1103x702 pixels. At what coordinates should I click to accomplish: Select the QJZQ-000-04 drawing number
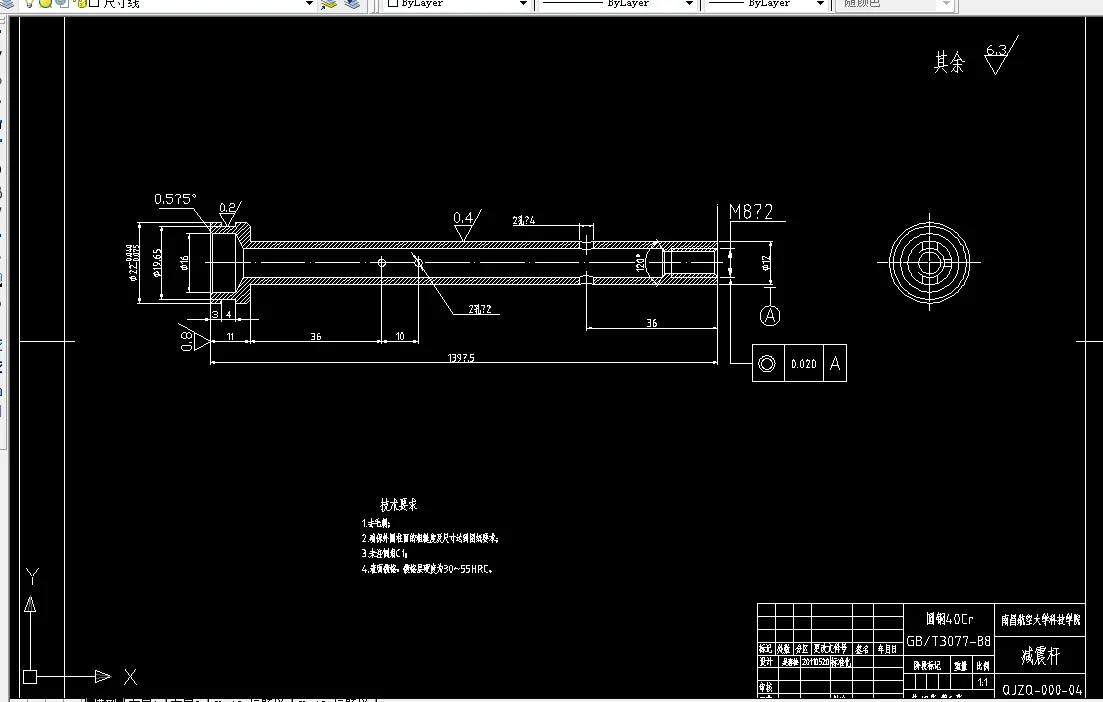coord(1042,690)
